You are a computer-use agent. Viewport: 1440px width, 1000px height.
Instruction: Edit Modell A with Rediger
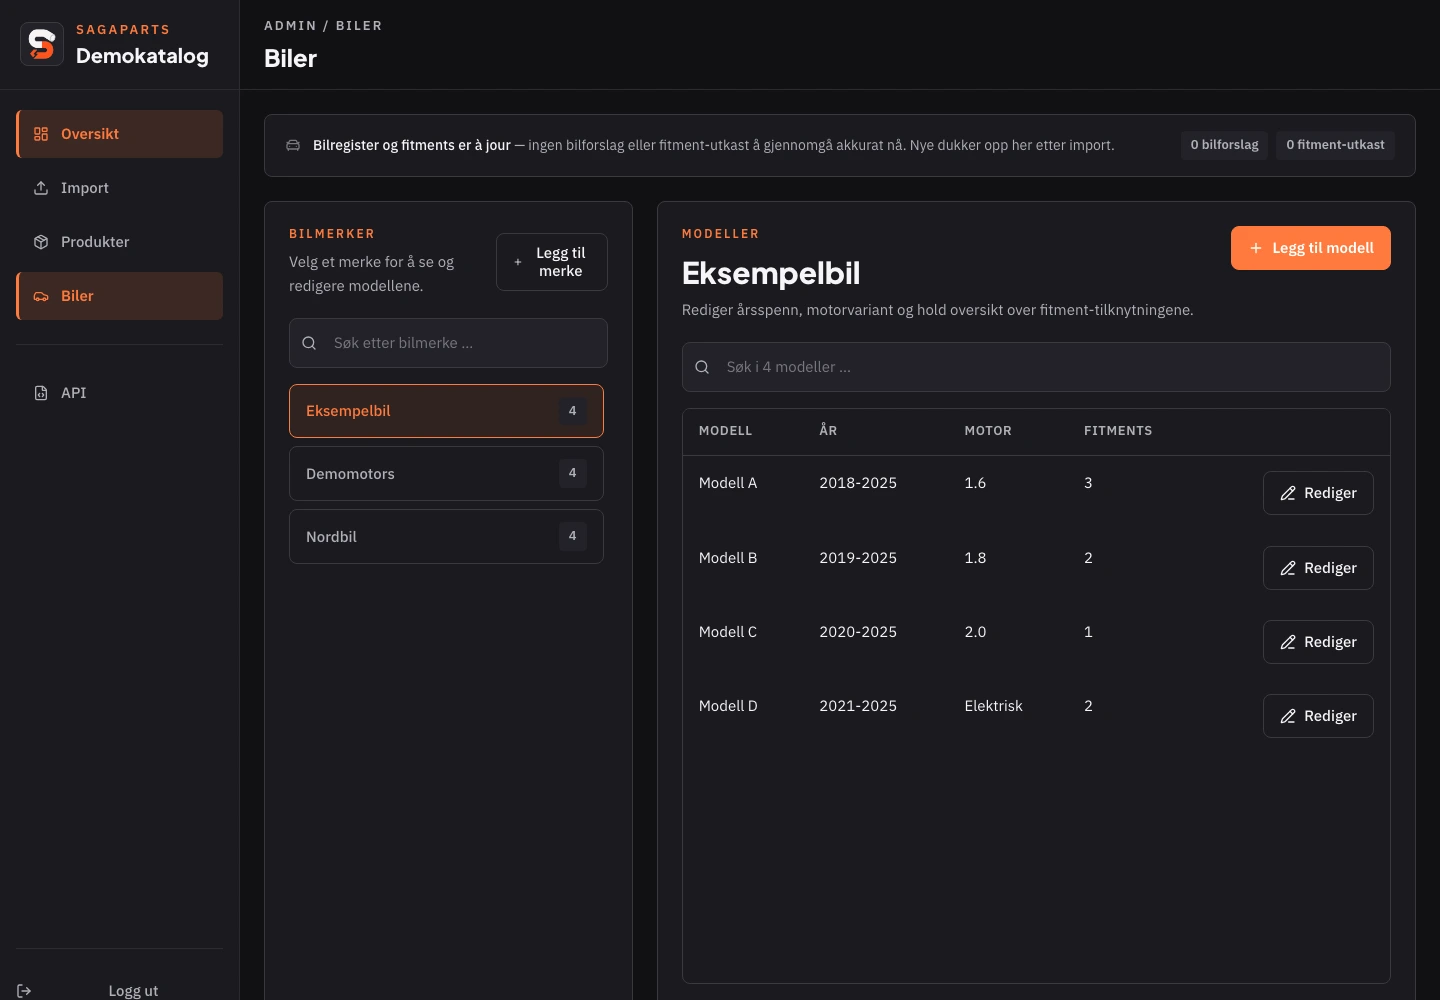1318,493
